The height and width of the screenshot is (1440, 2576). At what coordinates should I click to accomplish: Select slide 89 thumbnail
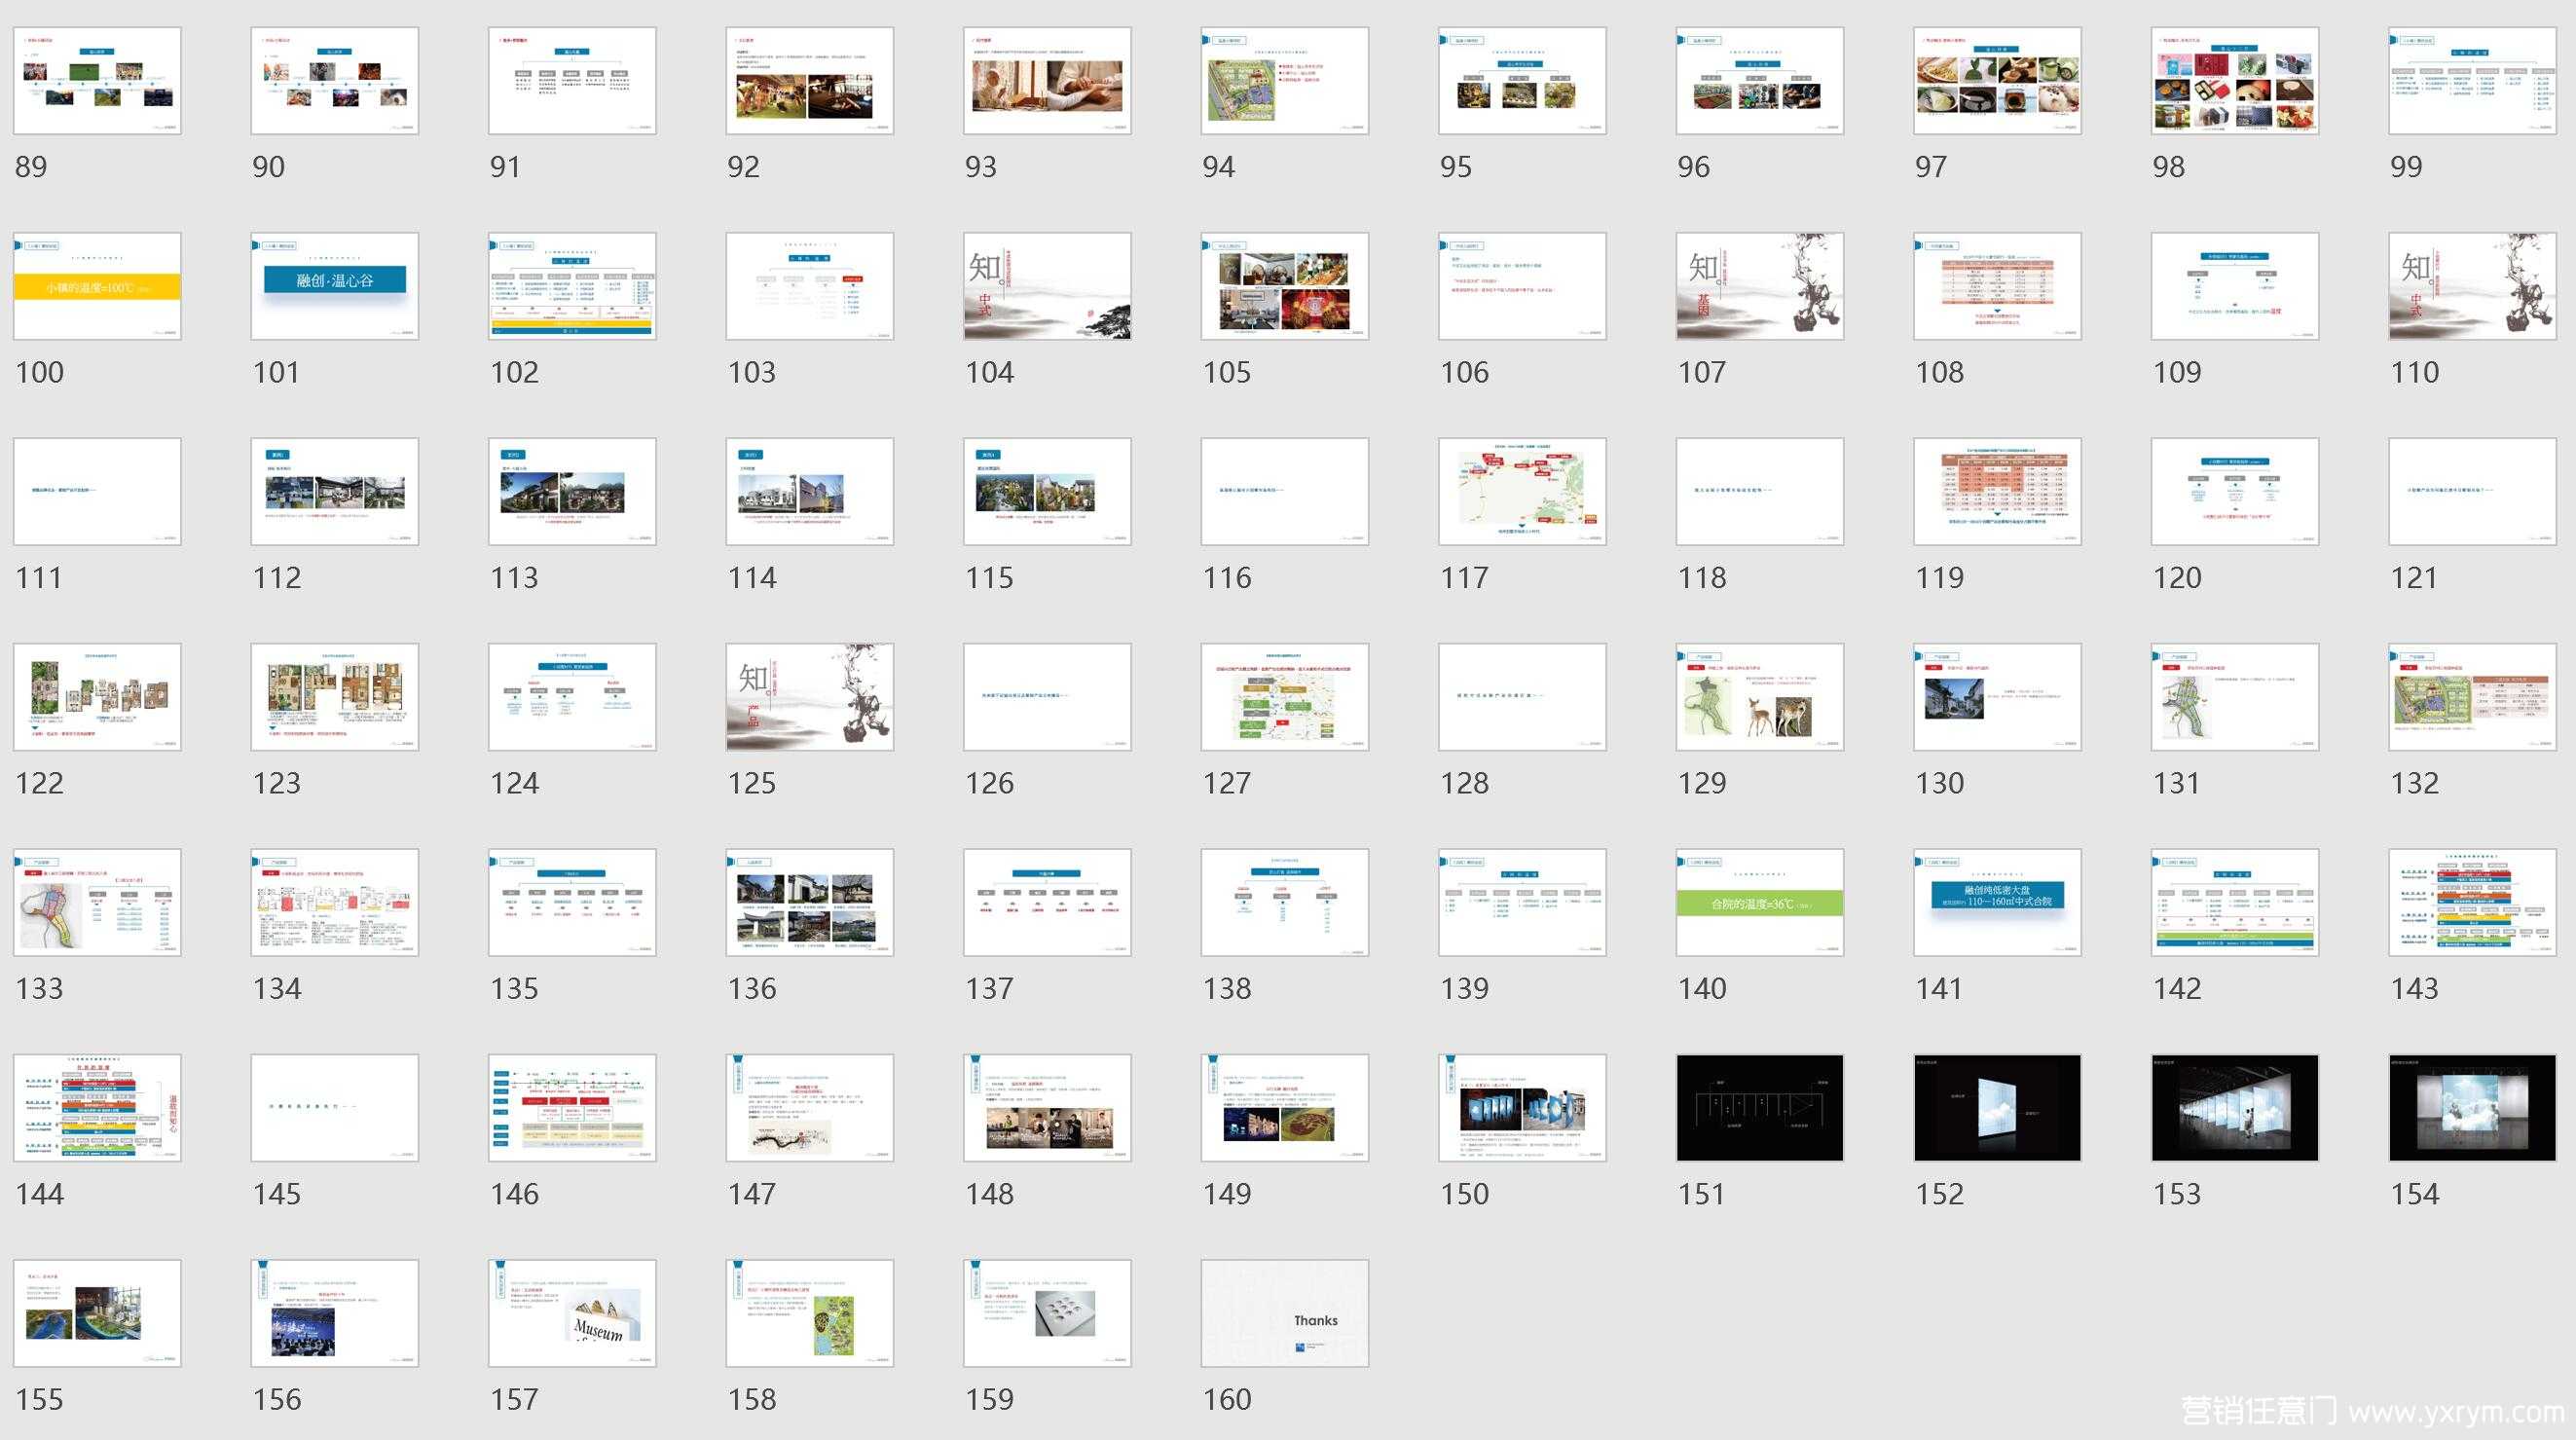click(97, 81)
